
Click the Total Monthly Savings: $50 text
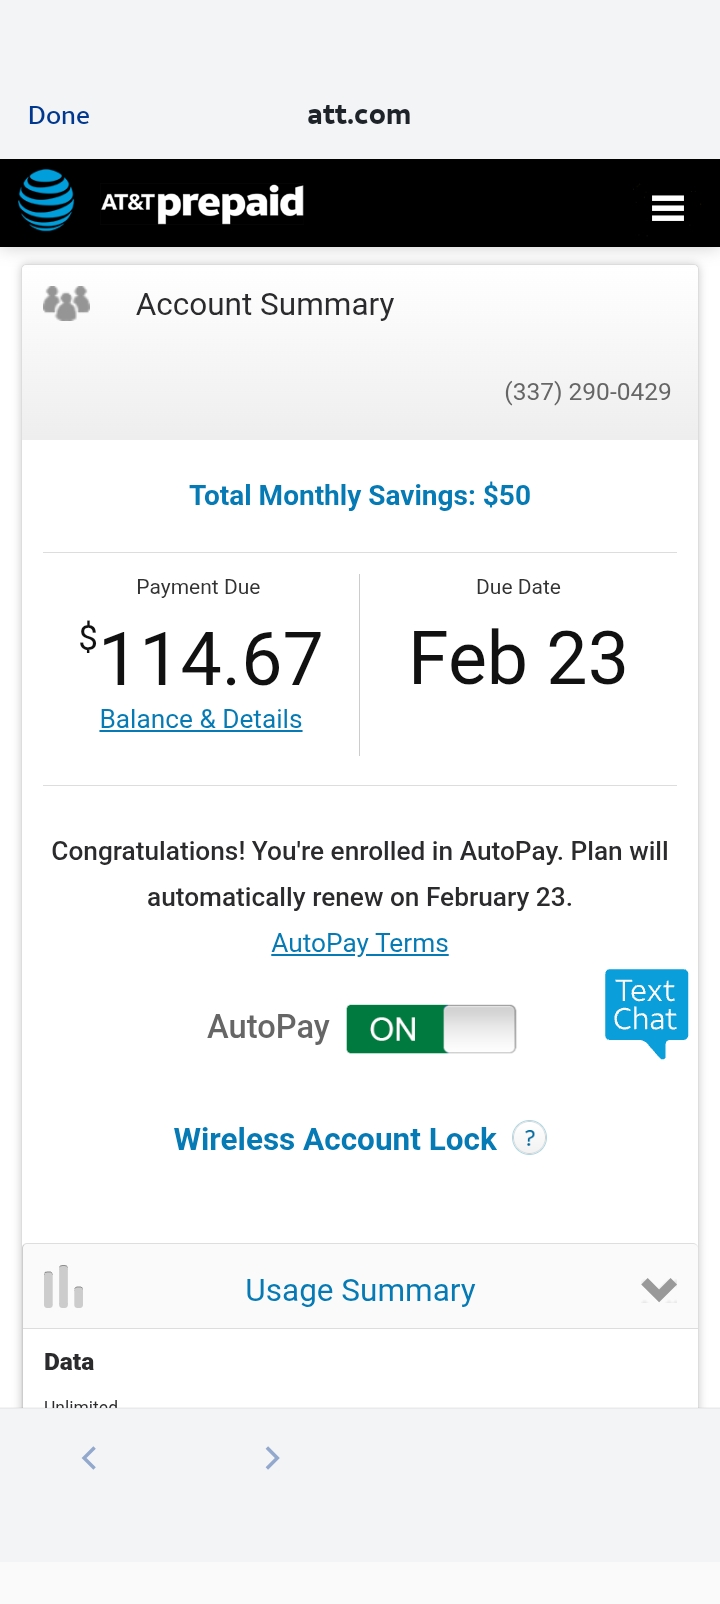[360, 495]
